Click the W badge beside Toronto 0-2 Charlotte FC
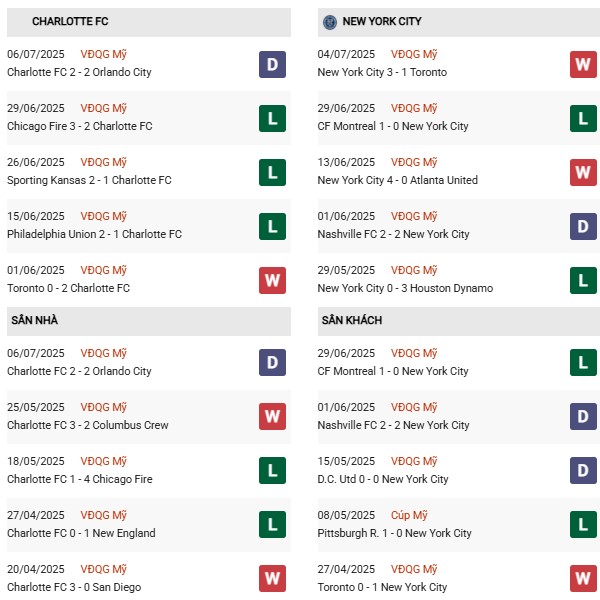This screenshot has width=600, height=600. point(272,281)
